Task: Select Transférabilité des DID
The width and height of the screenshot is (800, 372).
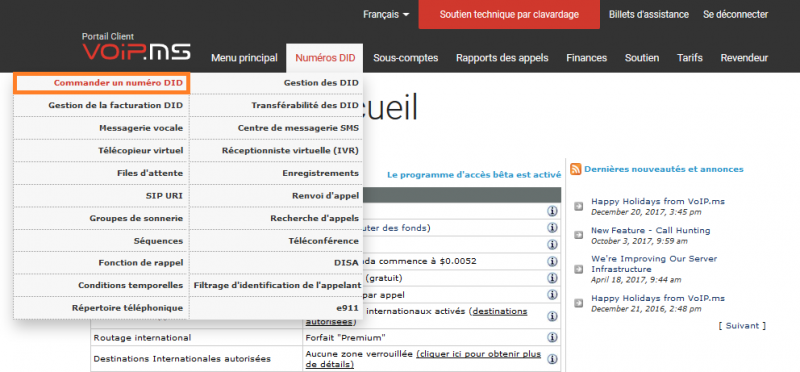Action: (x=276, y=106)
